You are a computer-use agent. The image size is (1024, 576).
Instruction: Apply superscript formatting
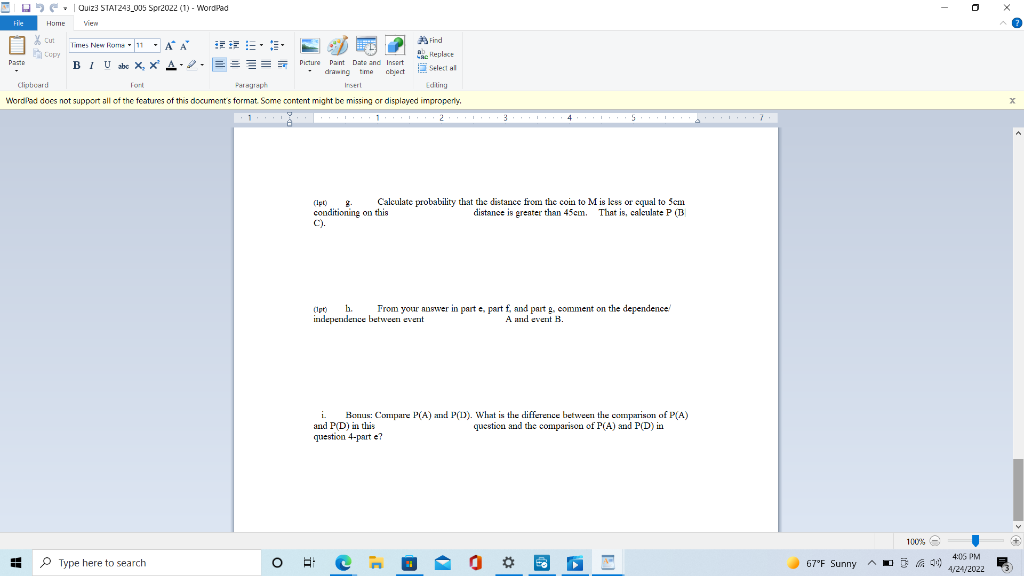pyautogui.click(x=153, y=64)
